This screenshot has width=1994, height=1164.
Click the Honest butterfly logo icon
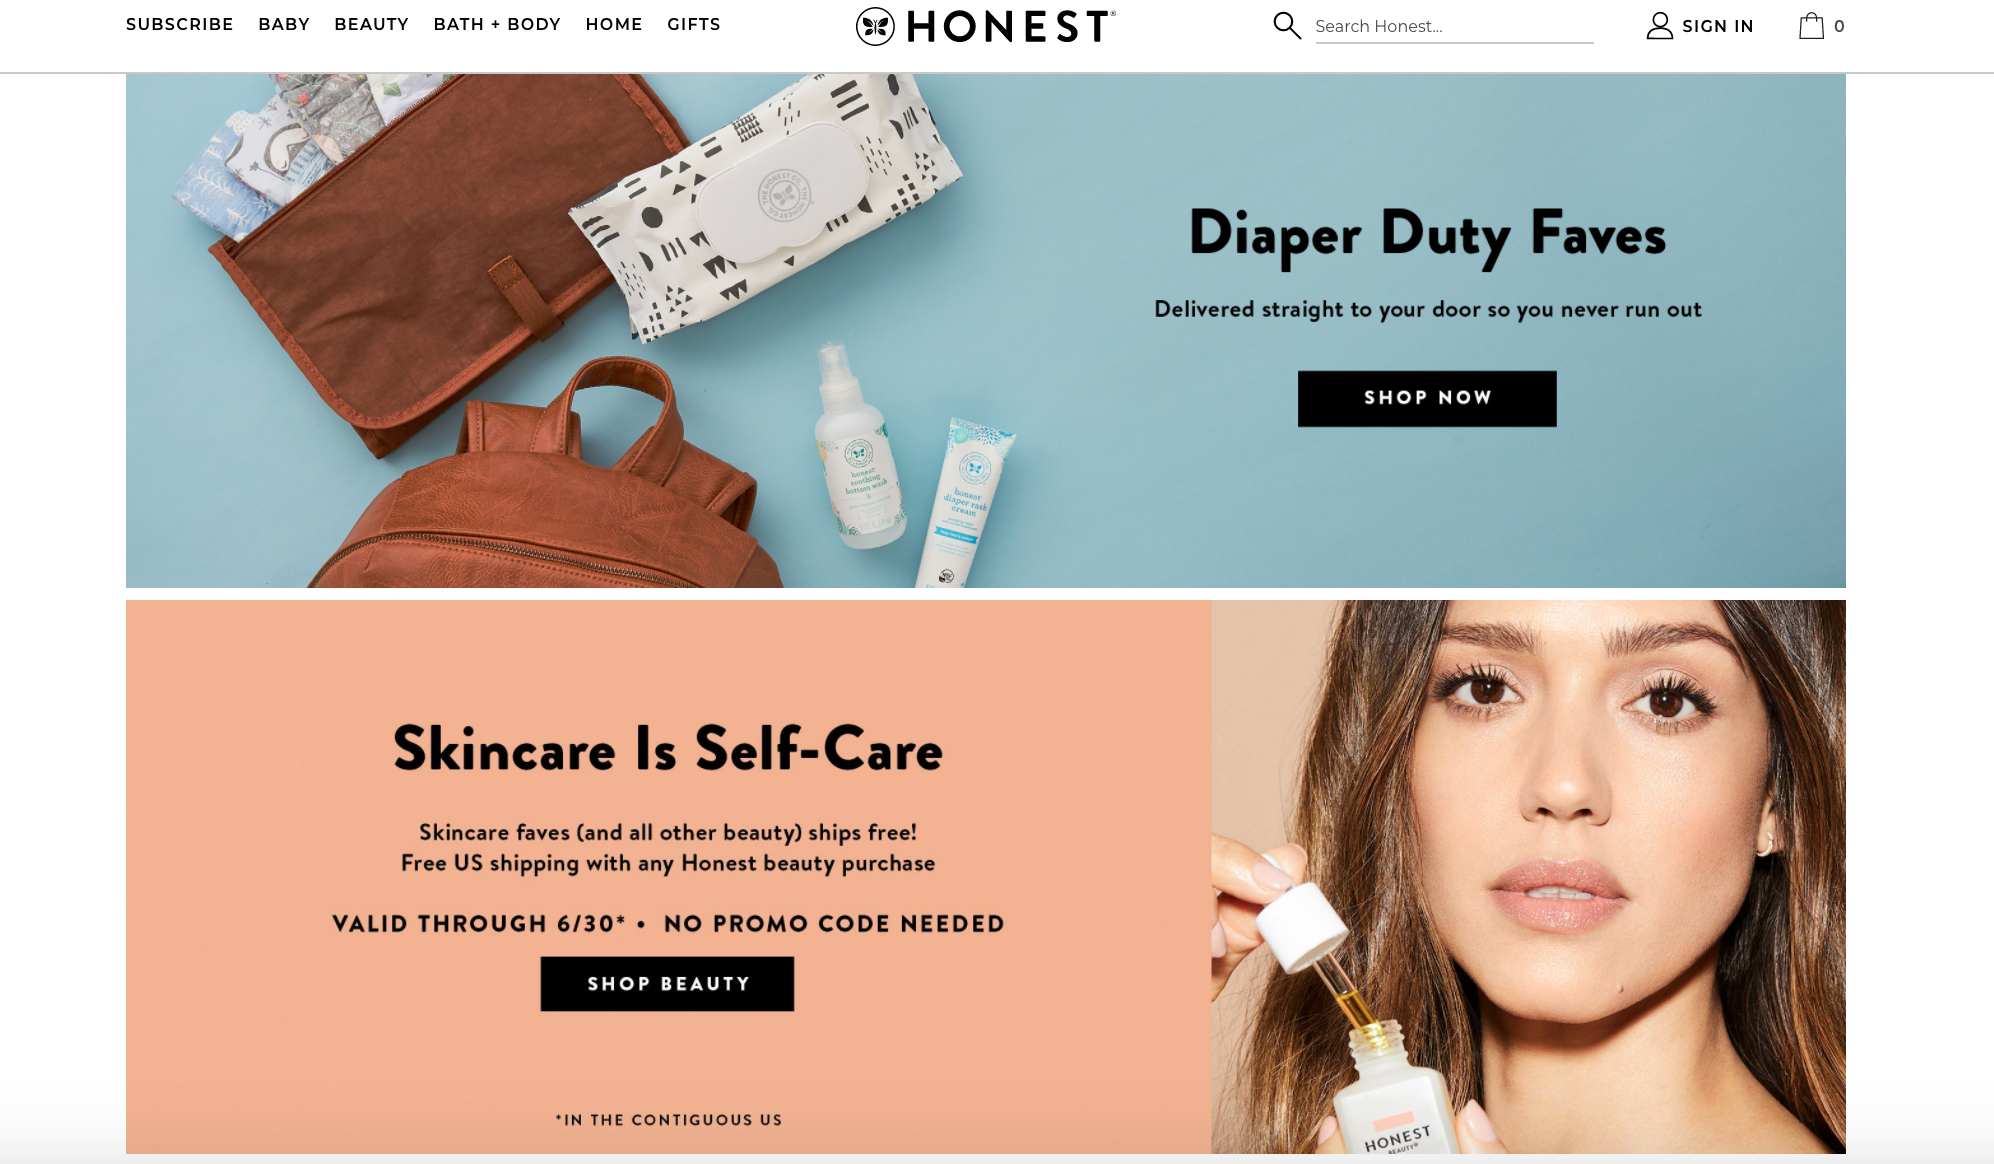(x=875, y=27)
